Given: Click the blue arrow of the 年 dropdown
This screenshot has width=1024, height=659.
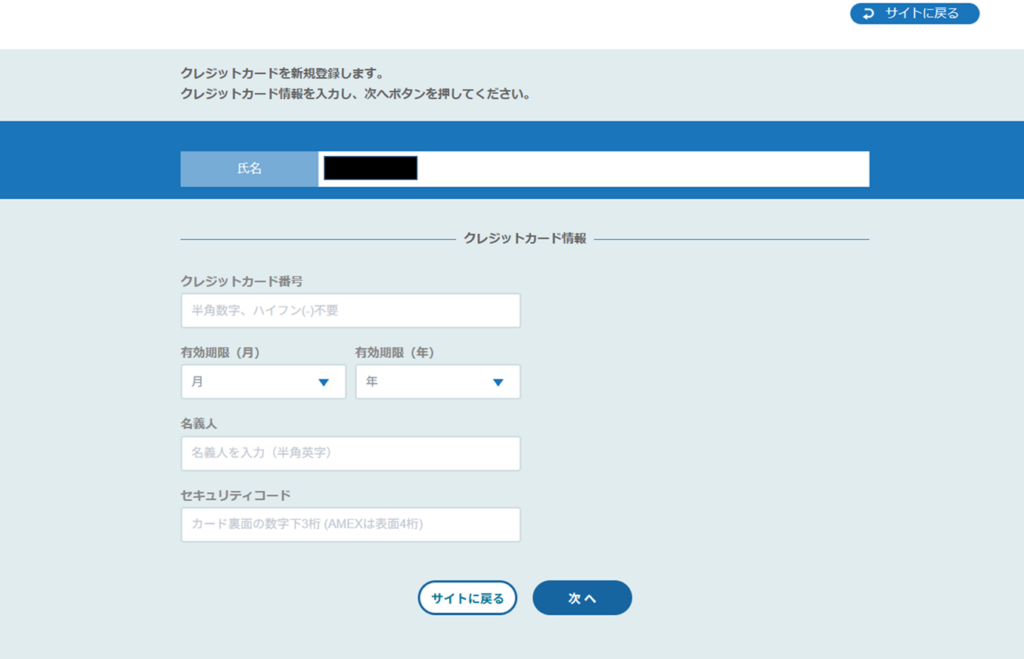Looking at the screenshot, I should pos(498,382).
